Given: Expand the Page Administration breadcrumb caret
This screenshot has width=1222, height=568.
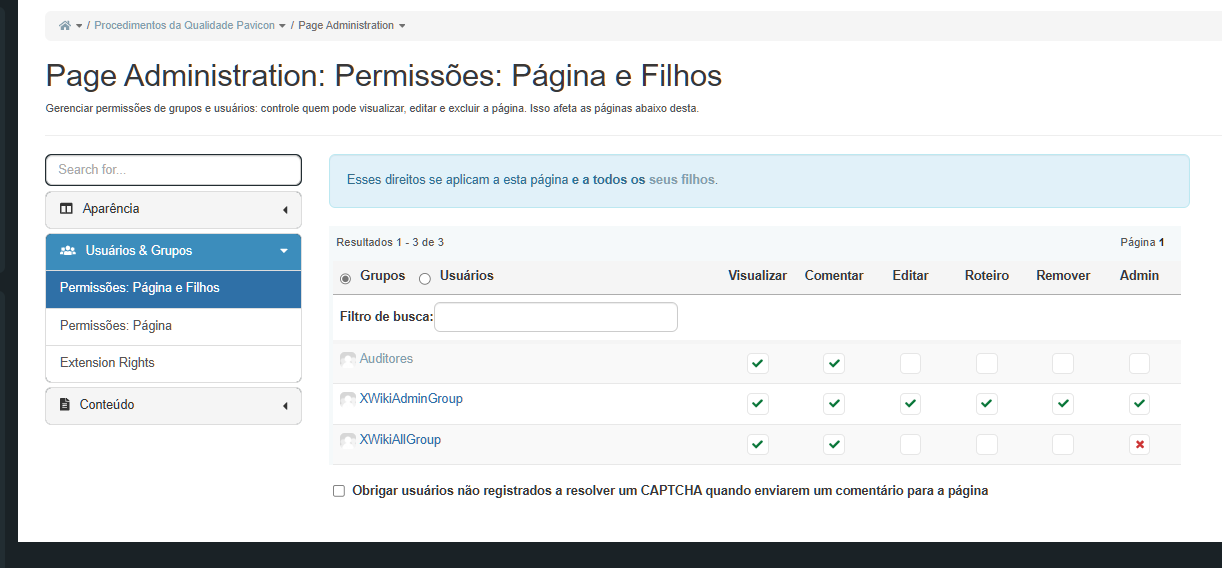Looking at the screenshot, I should (402, 26).
